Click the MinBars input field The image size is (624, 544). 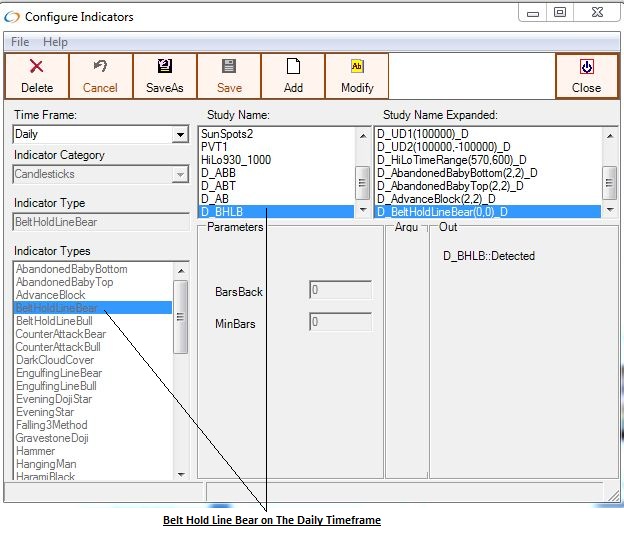[340, 322]
